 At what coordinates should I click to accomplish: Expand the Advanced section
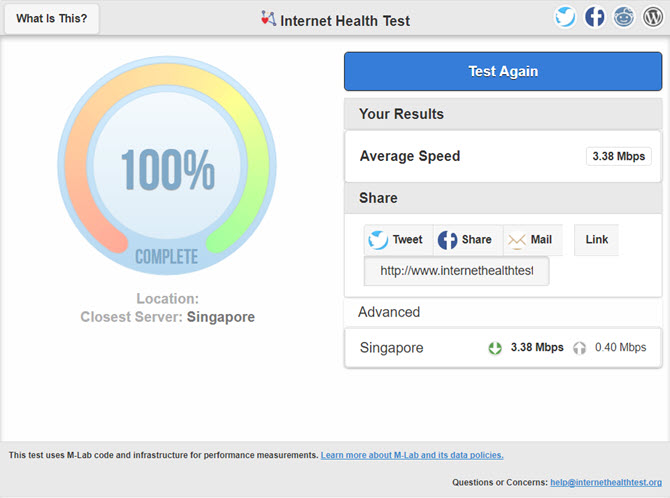click(x=503, y=312)
